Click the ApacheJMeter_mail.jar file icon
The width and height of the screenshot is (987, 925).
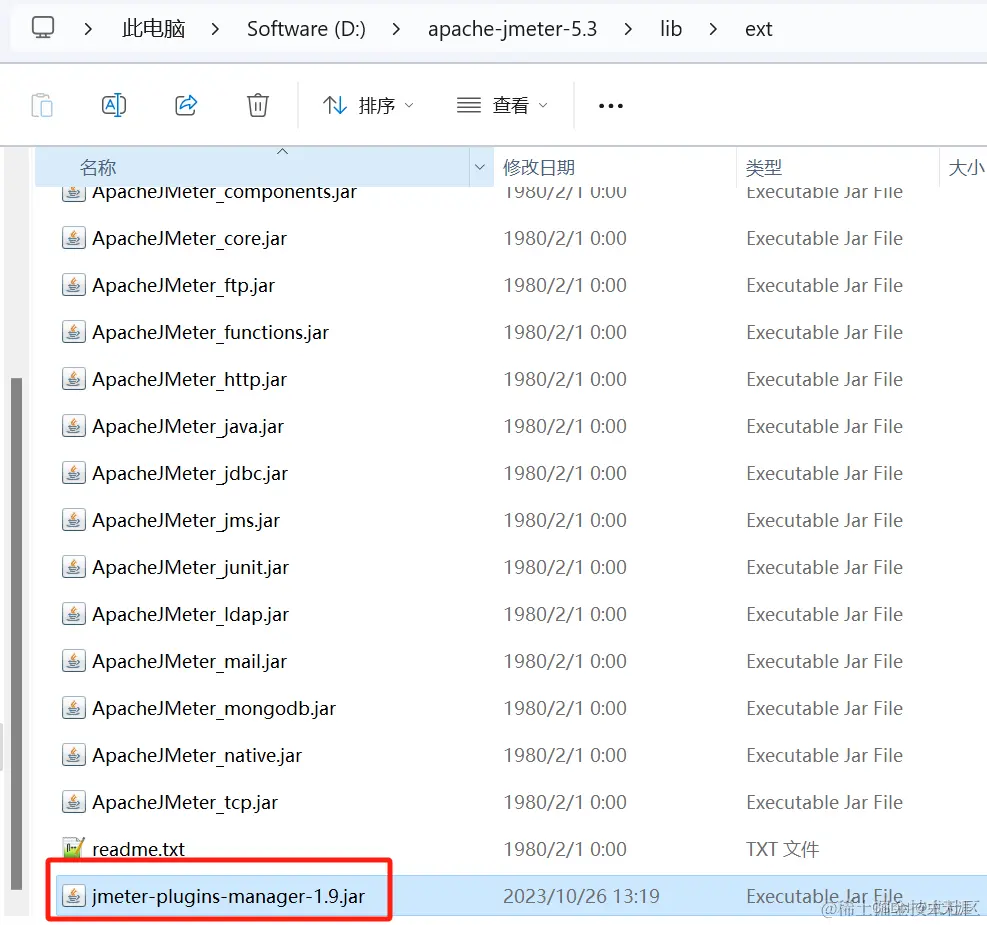pos(74,661)
